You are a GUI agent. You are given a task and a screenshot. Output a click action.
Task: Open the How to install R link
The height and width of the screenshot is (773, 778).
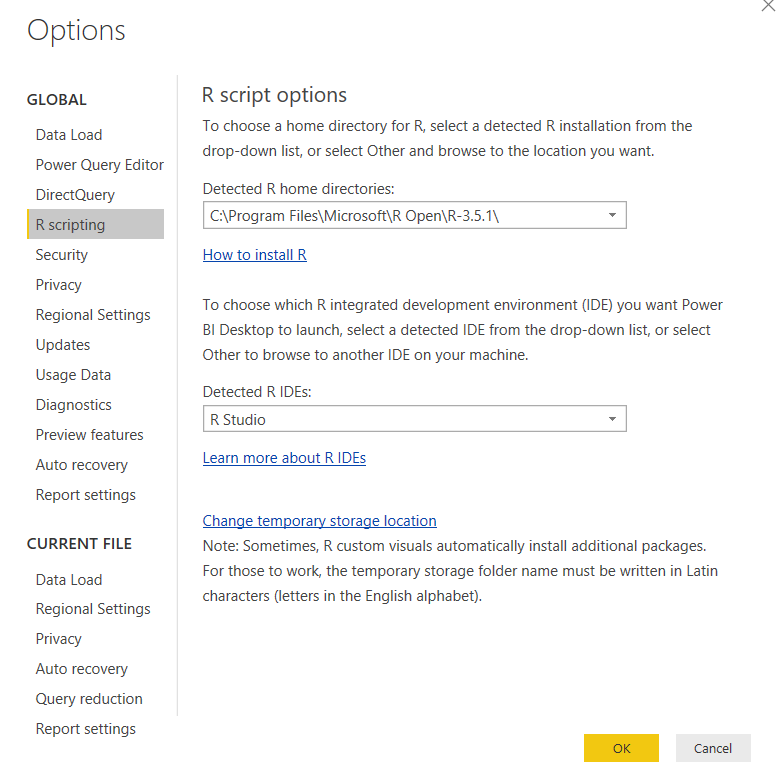point(255,255)
